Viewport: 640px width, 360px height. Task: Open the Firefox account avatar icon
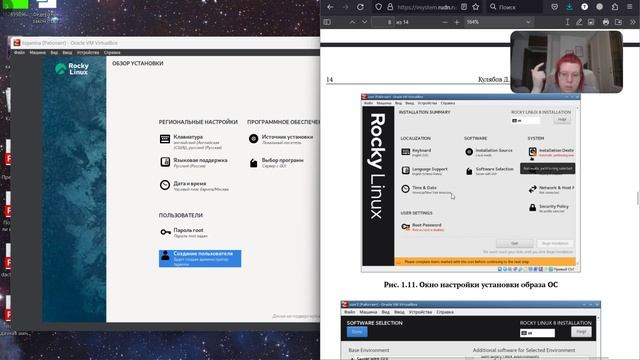point(584,7)
